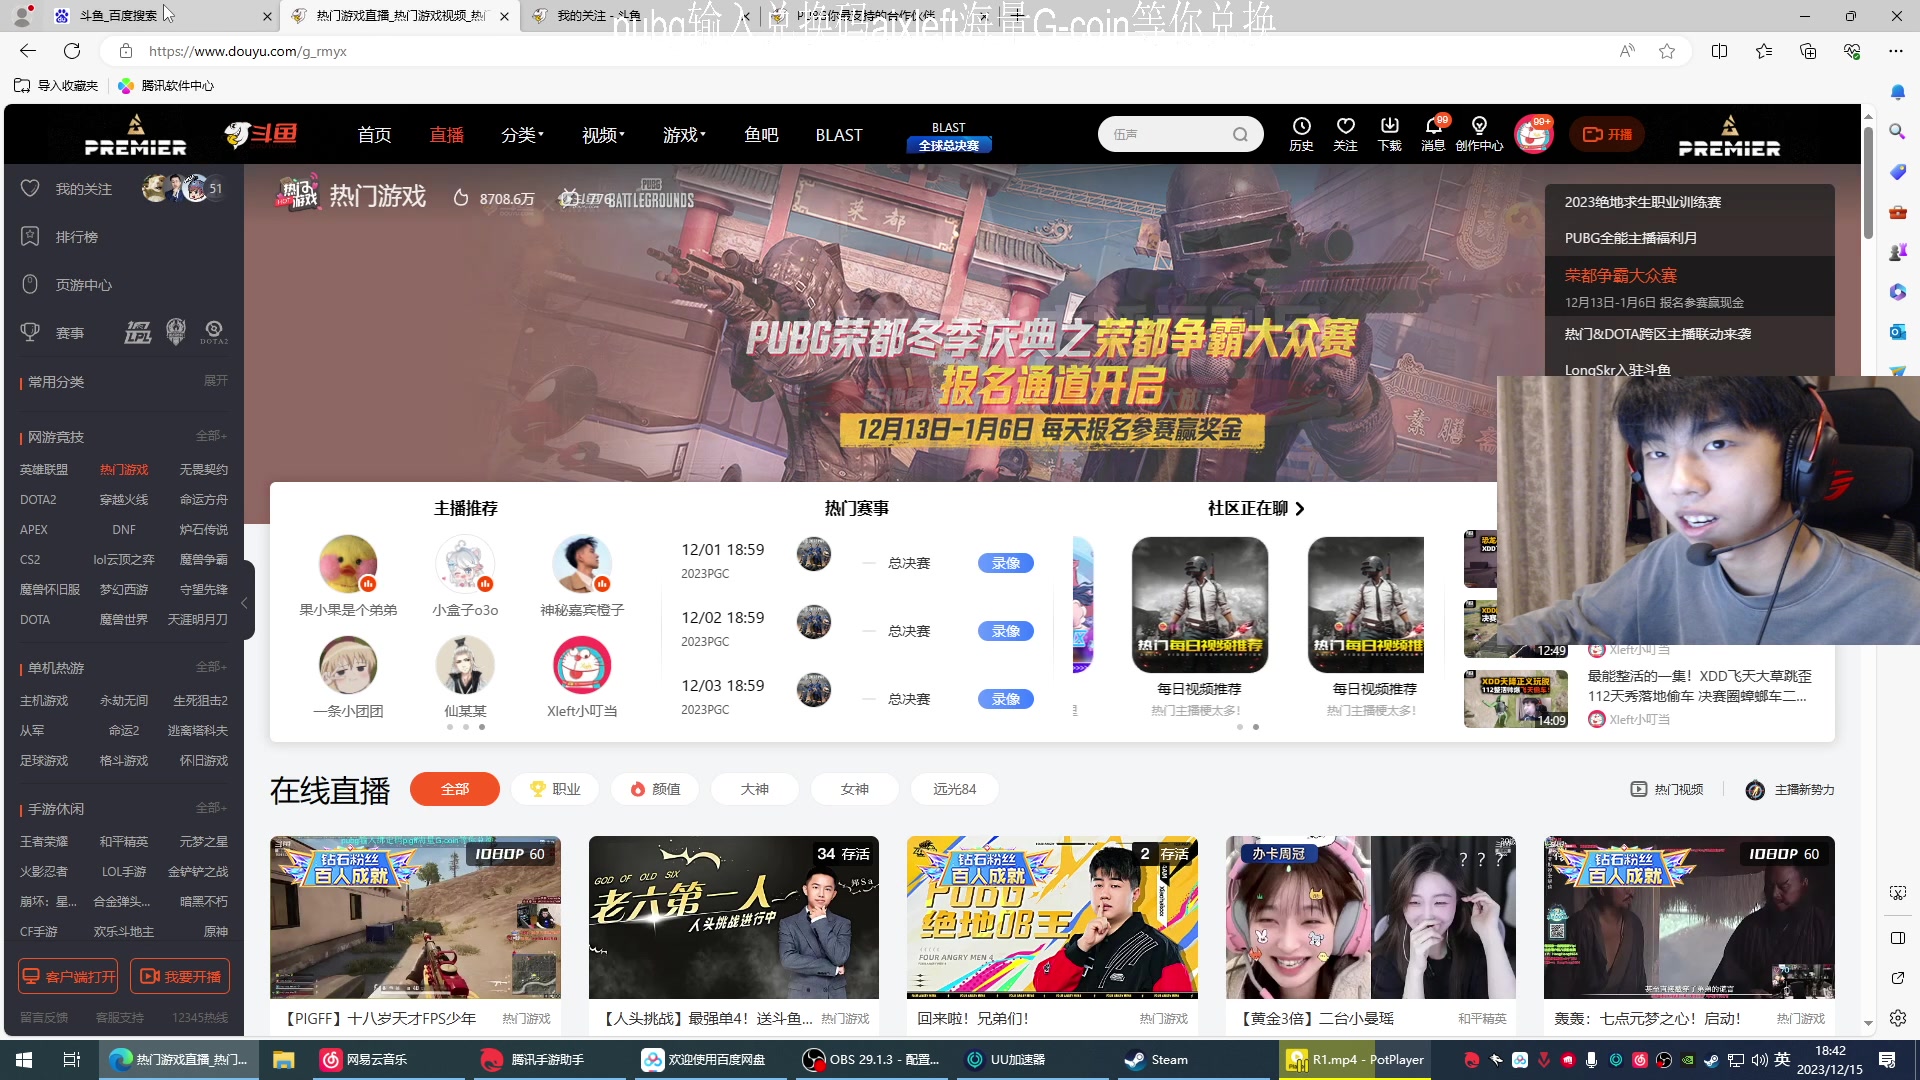Open 主播新势力 link

point(1790,789)
